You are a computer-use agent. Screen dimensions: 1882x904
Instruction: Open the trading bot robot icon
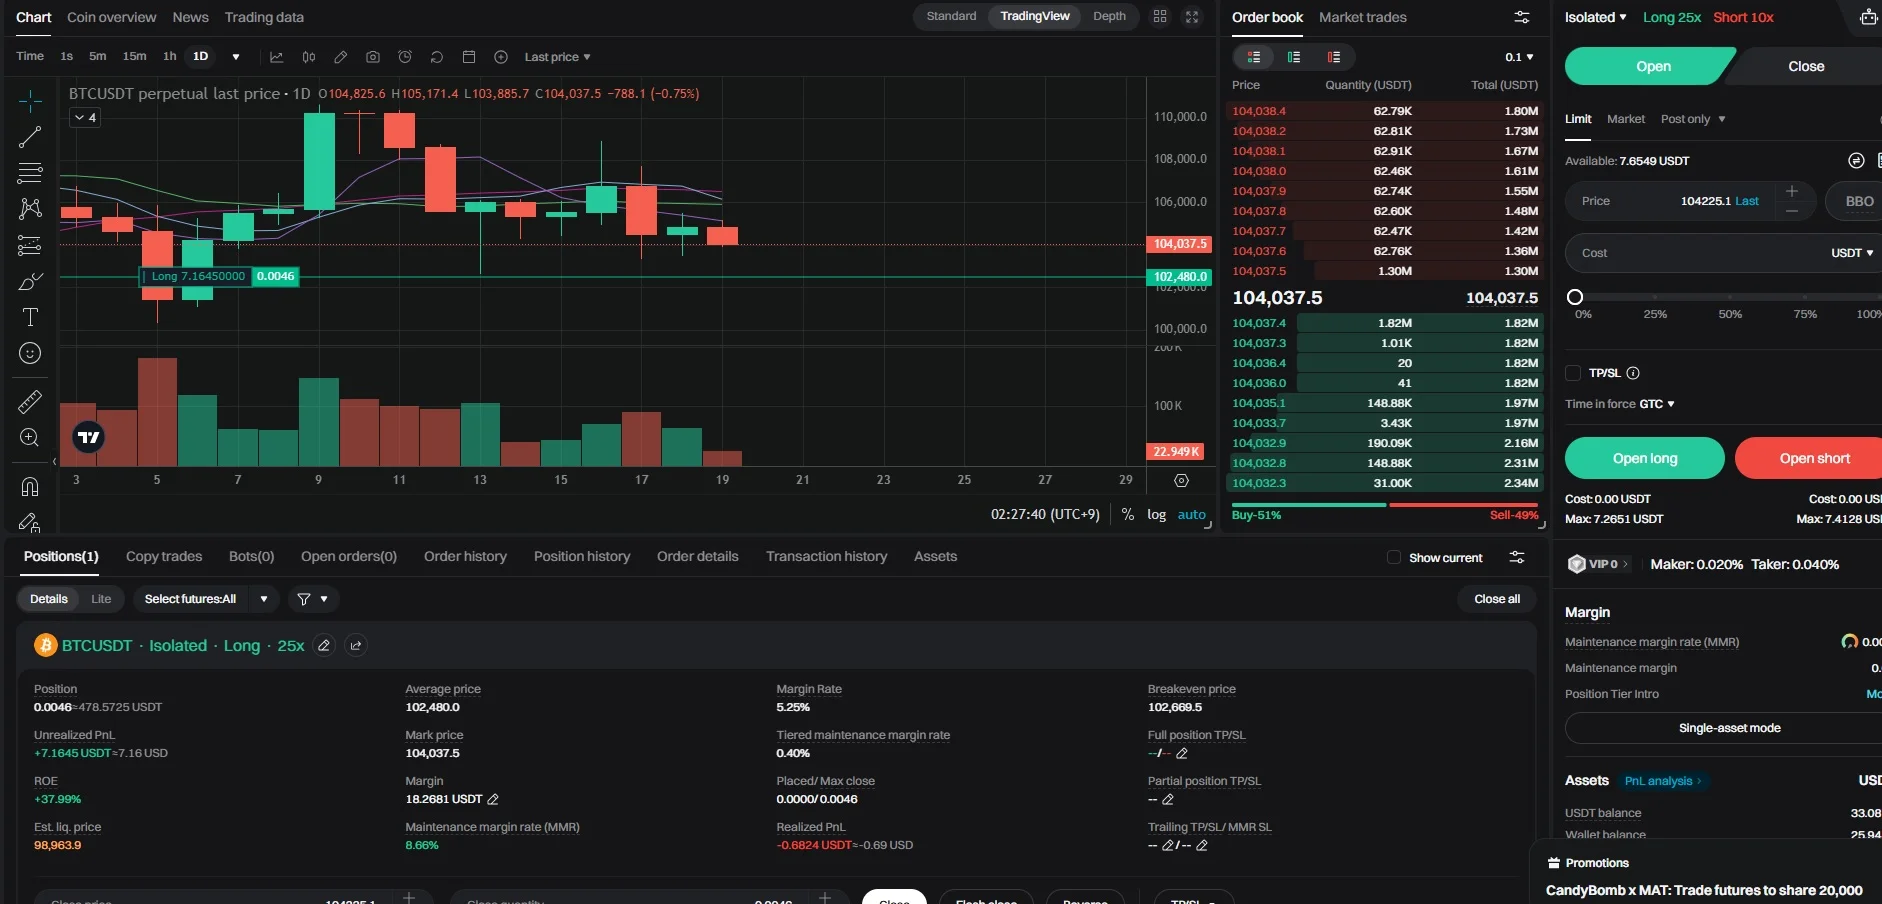point(1868,17)
